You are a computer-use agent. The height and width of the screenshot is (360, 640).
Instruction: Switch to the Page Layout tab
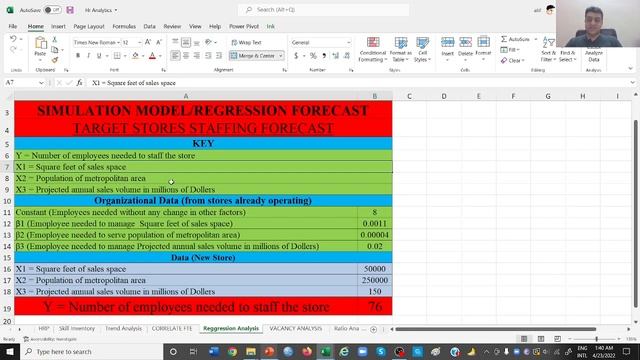point(89,26)
